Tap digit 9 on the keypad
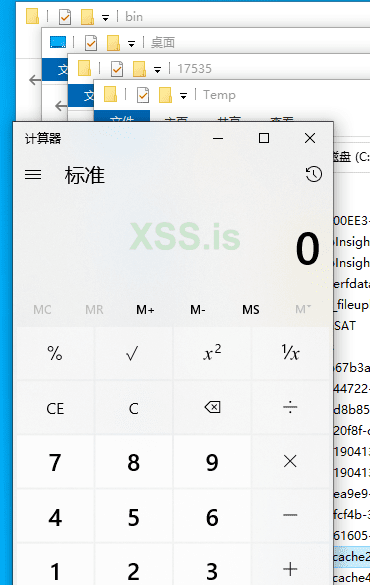The image size is (370, 585). 212,462
